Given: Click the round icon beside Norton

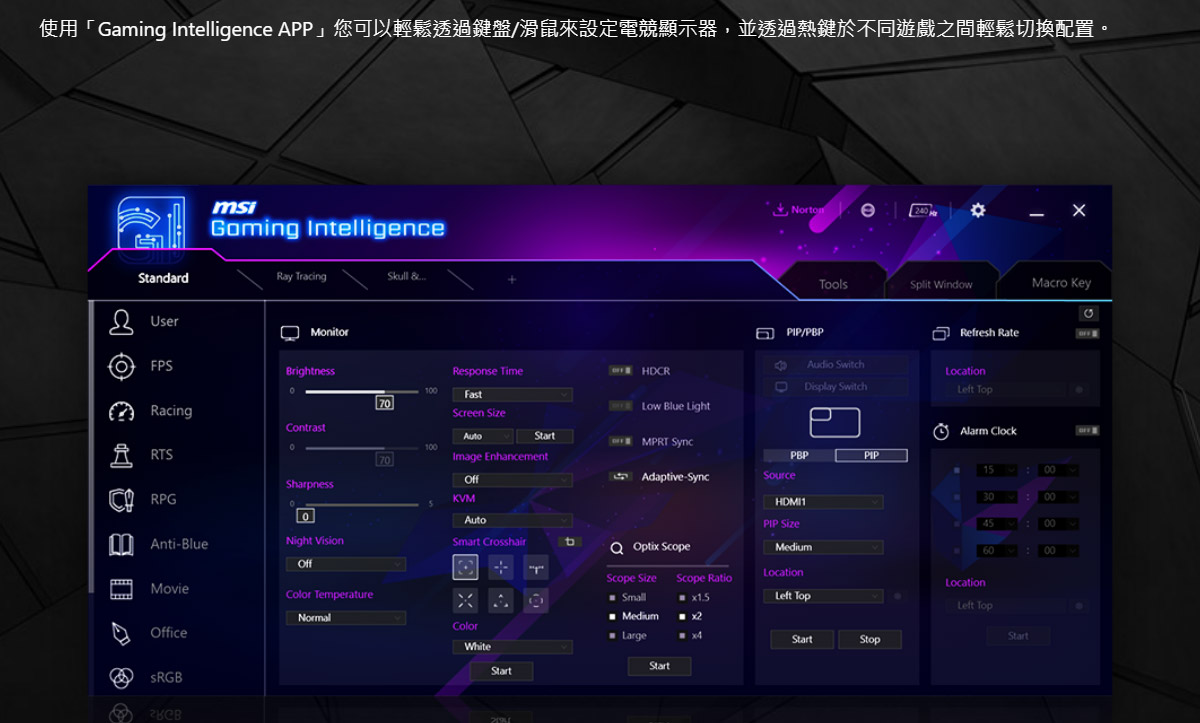Looking at the screenshot, I should [x=867, y=210].
